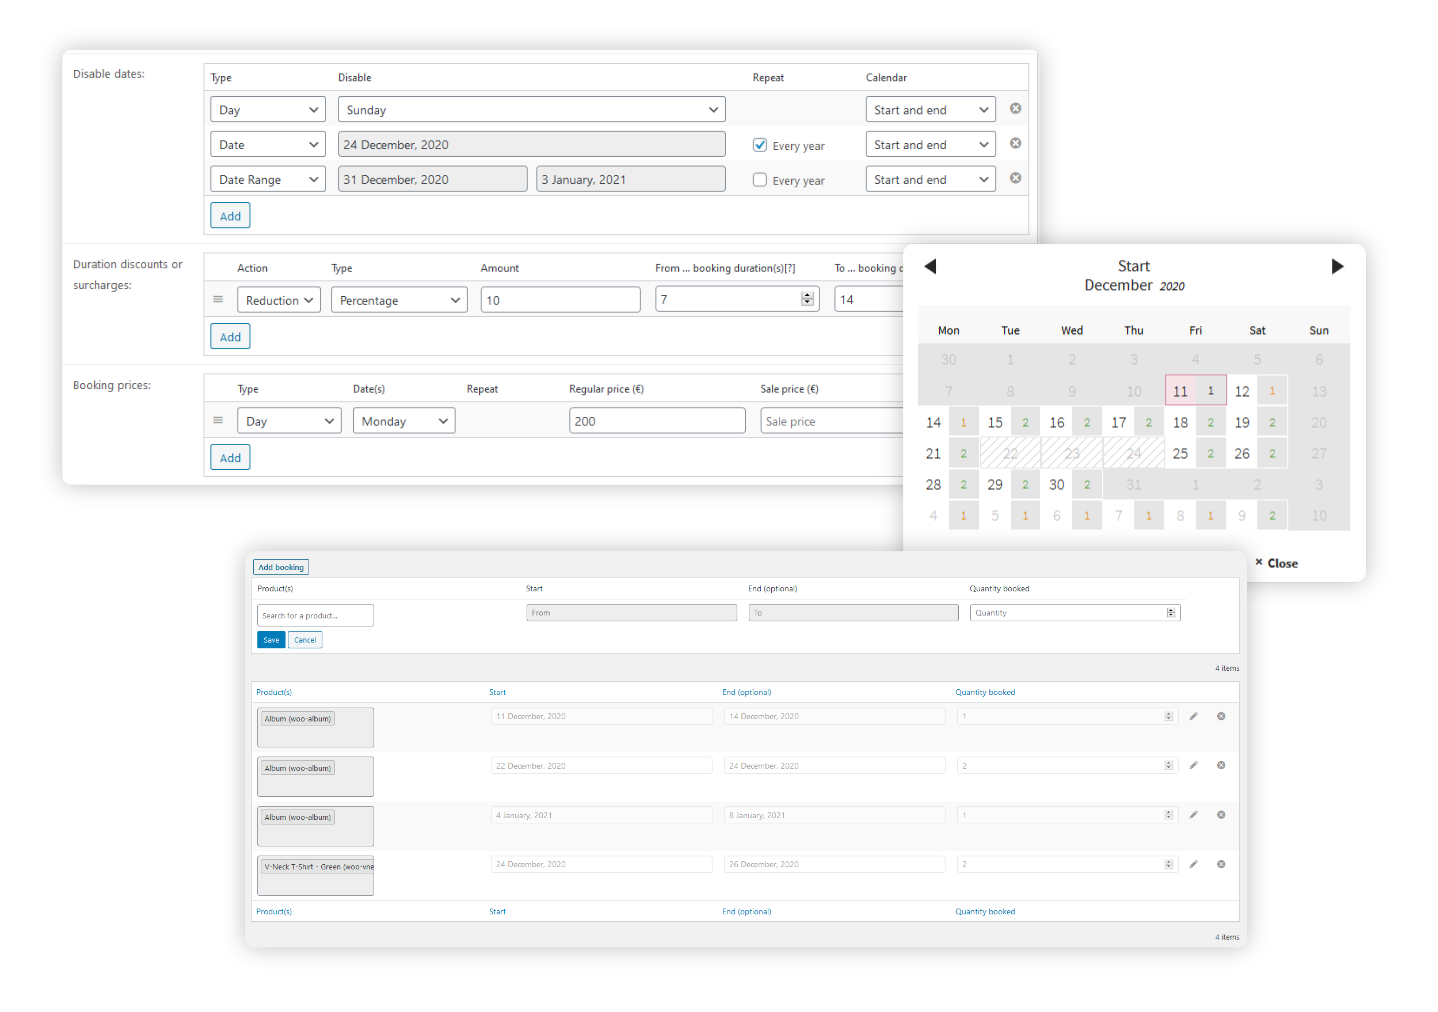The width and height of the screenshot is (1438, 1012).
Task: Open the Disable dropdown showing Sunday
Action: 531,109
